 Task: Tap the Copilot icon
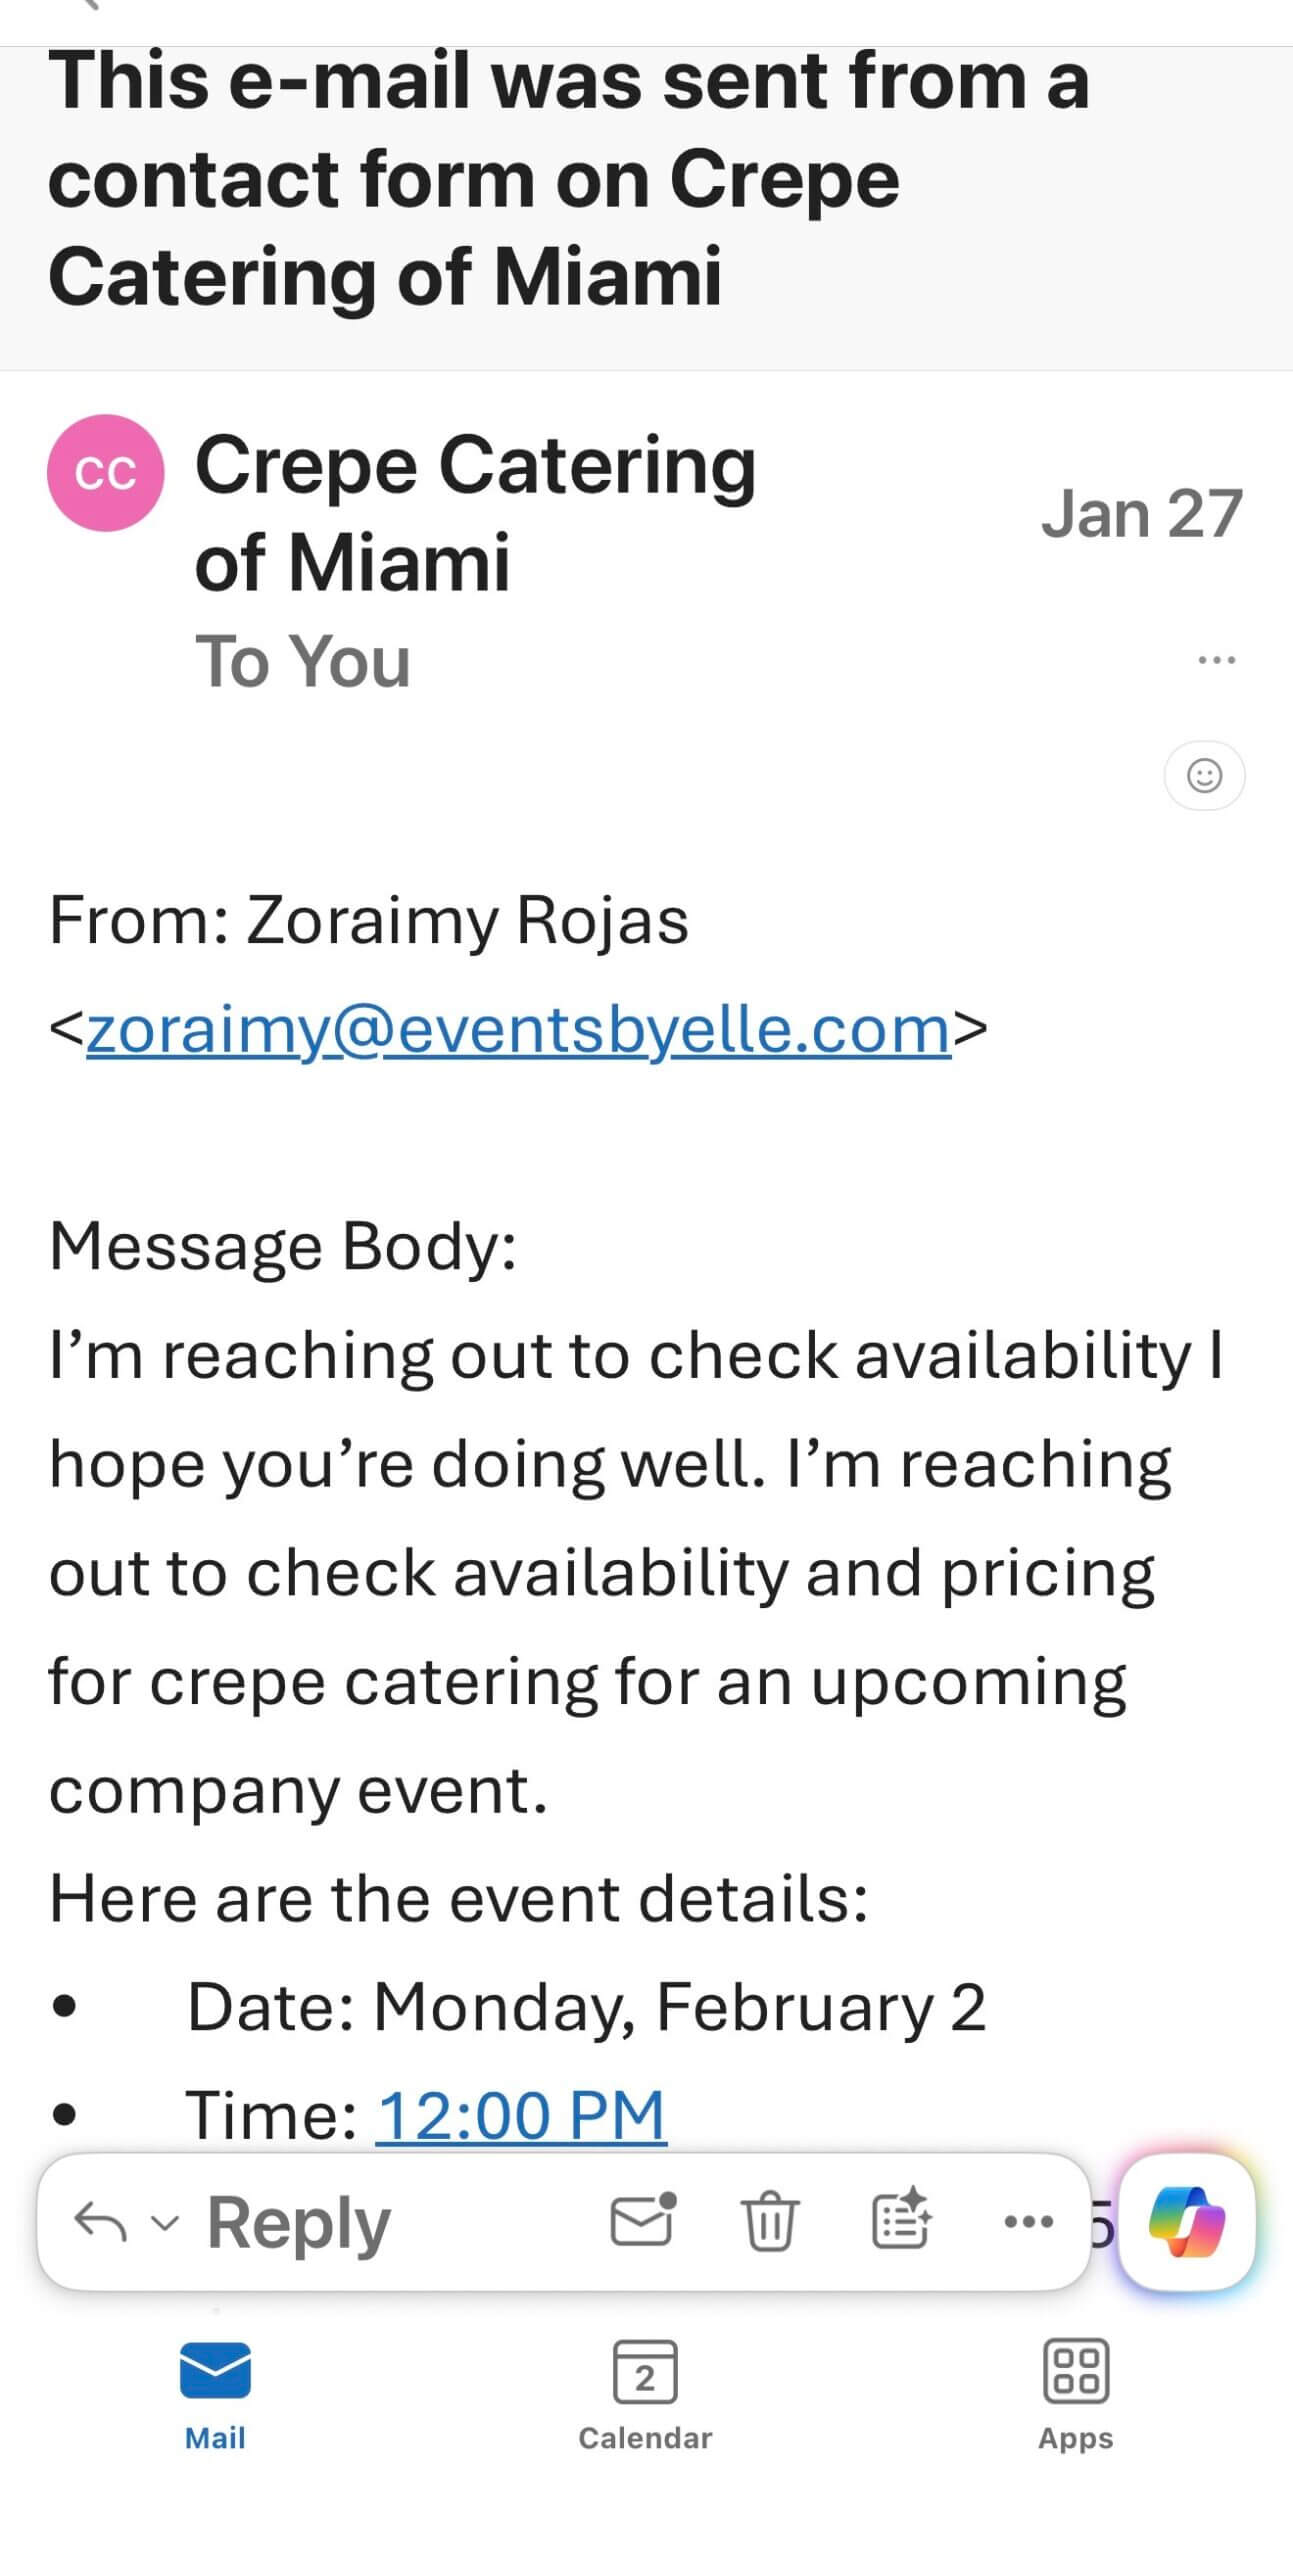point(1186,2222)
